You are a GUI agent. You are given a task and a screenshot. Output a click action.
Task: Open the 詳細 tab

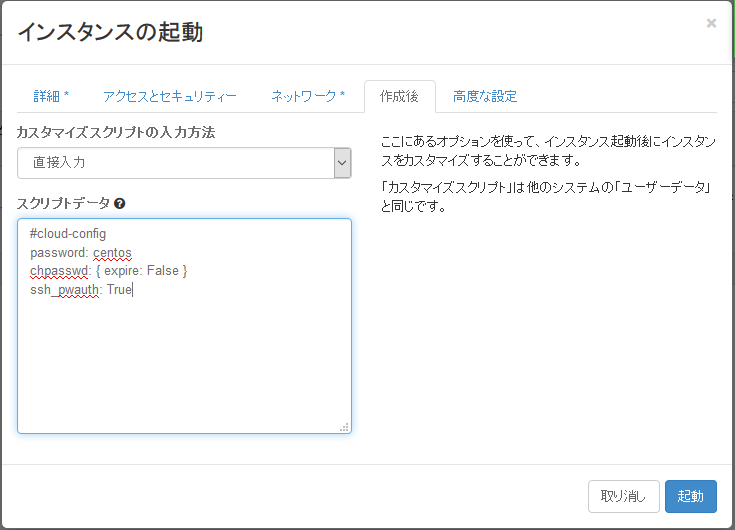(51, 97)
